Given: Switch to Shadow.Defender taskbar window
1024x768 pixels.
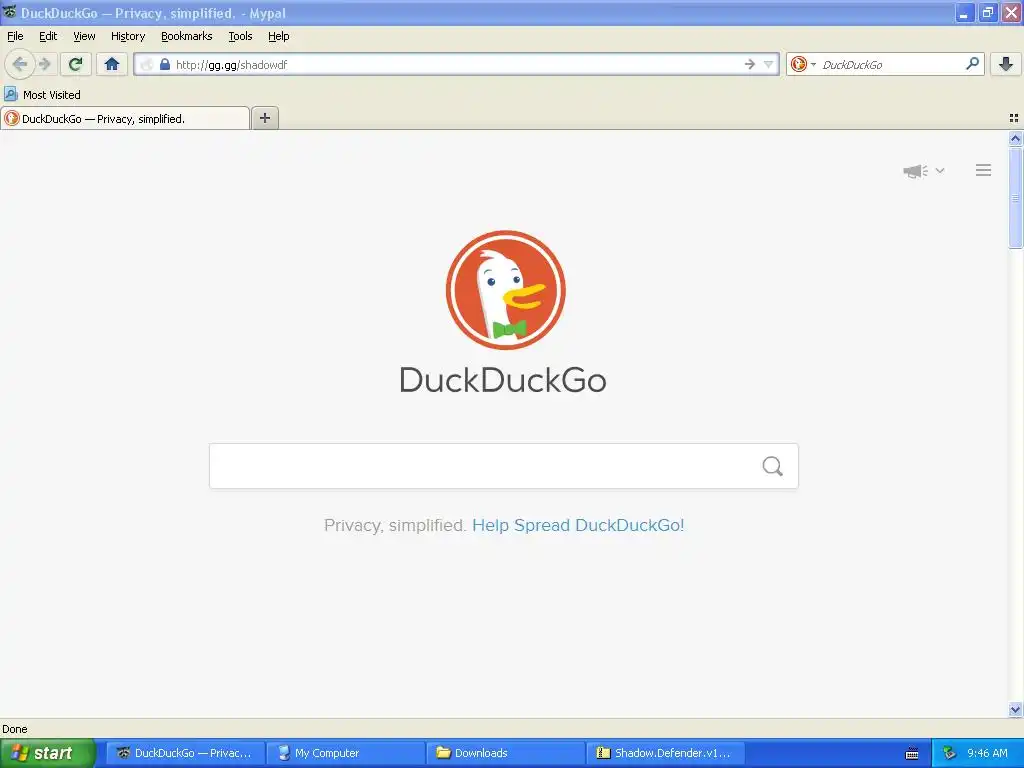Looking at the screenshot, I should tap(665, 753).
